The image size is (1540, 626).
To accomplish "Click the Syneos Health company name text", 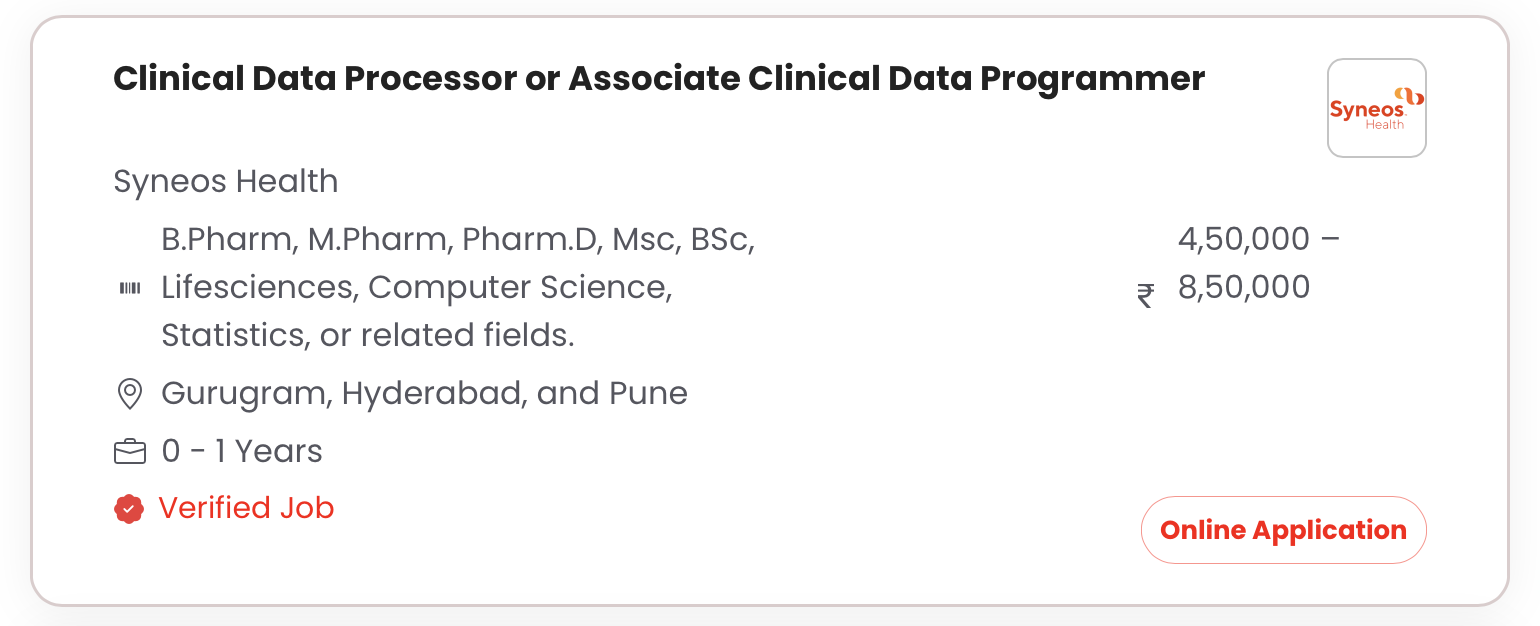I will coord(225,181).
